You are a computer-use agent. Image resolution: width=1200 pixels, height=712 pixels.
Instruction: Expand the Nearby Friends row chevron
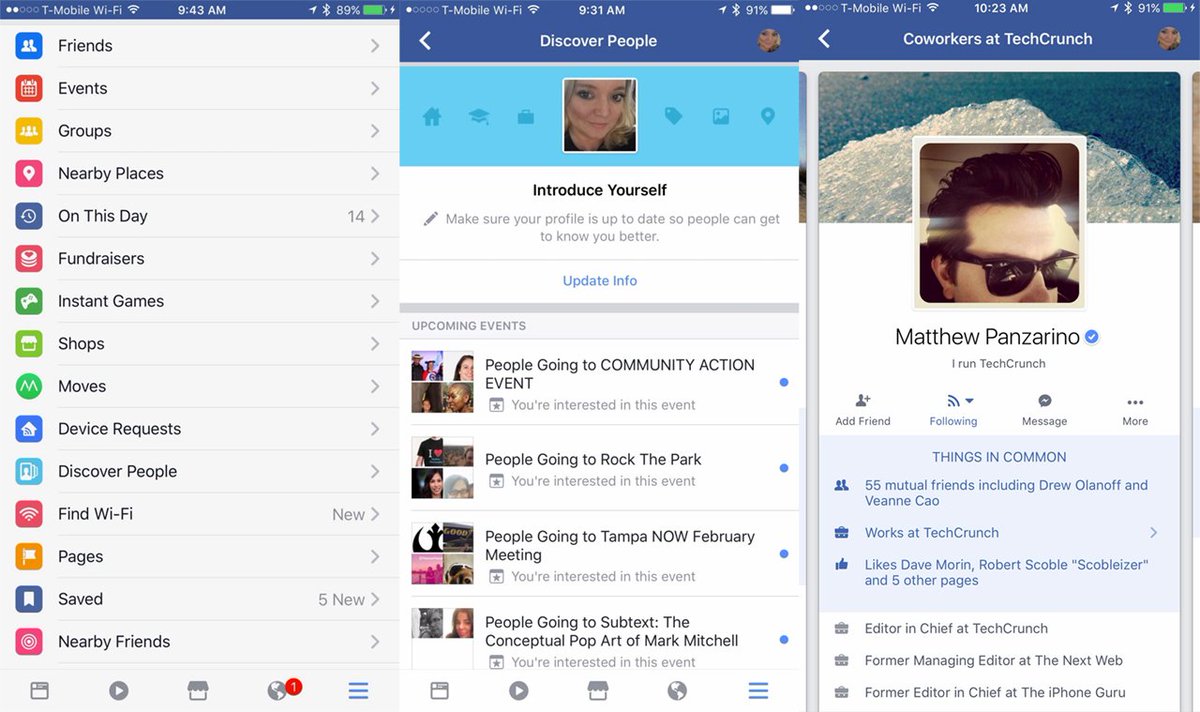pos(375,641)
